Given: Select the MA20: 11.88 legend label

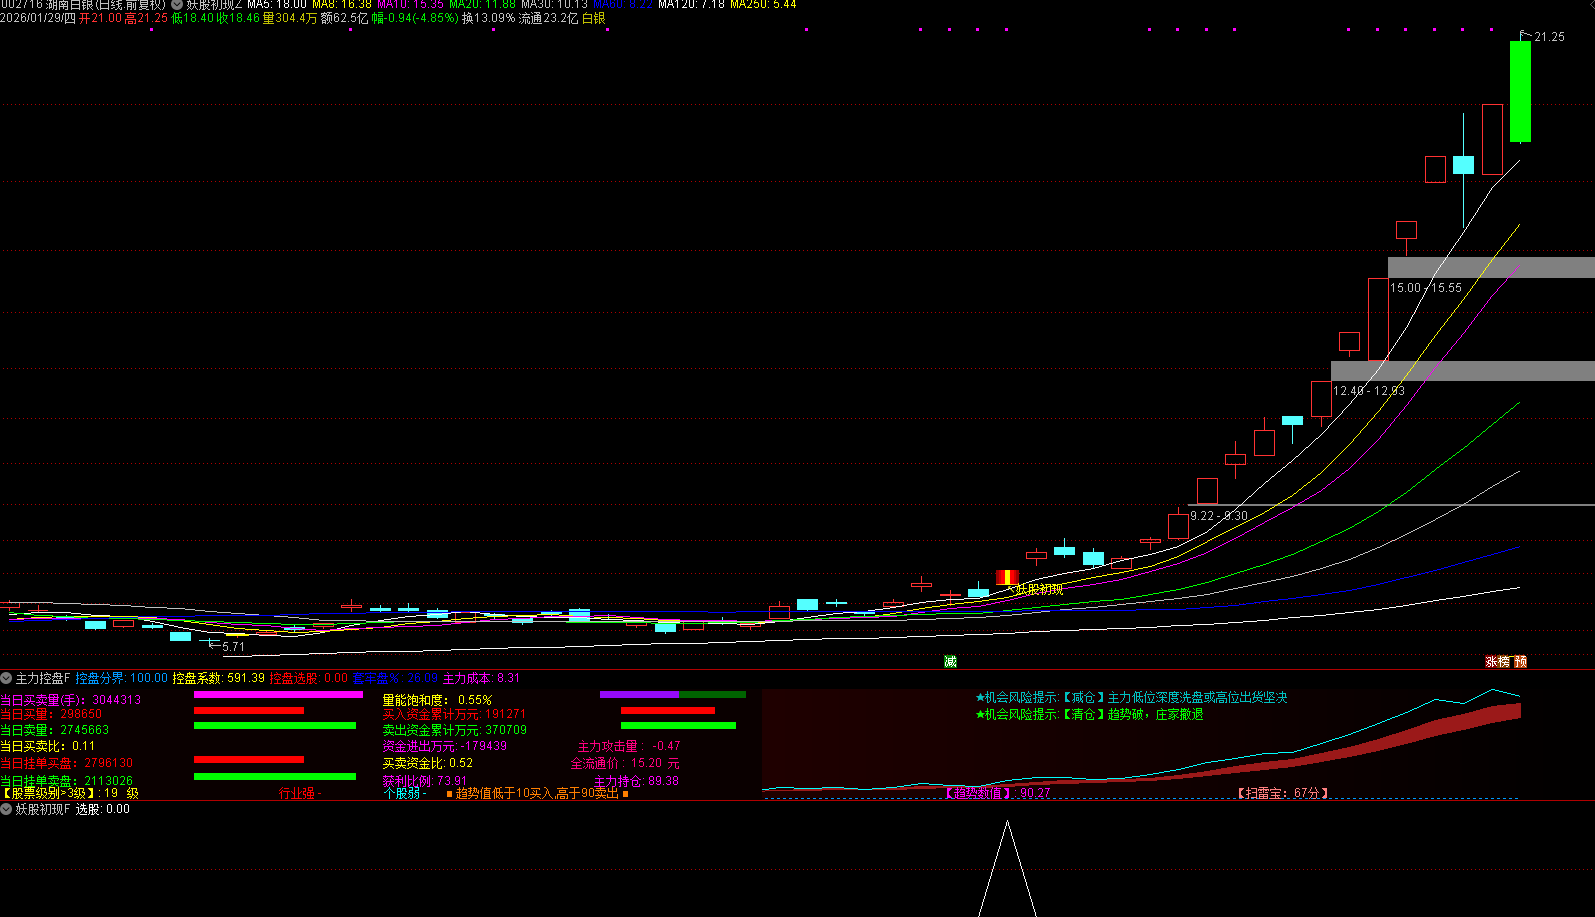Looking at the screenshot, I should coord(483,5).
